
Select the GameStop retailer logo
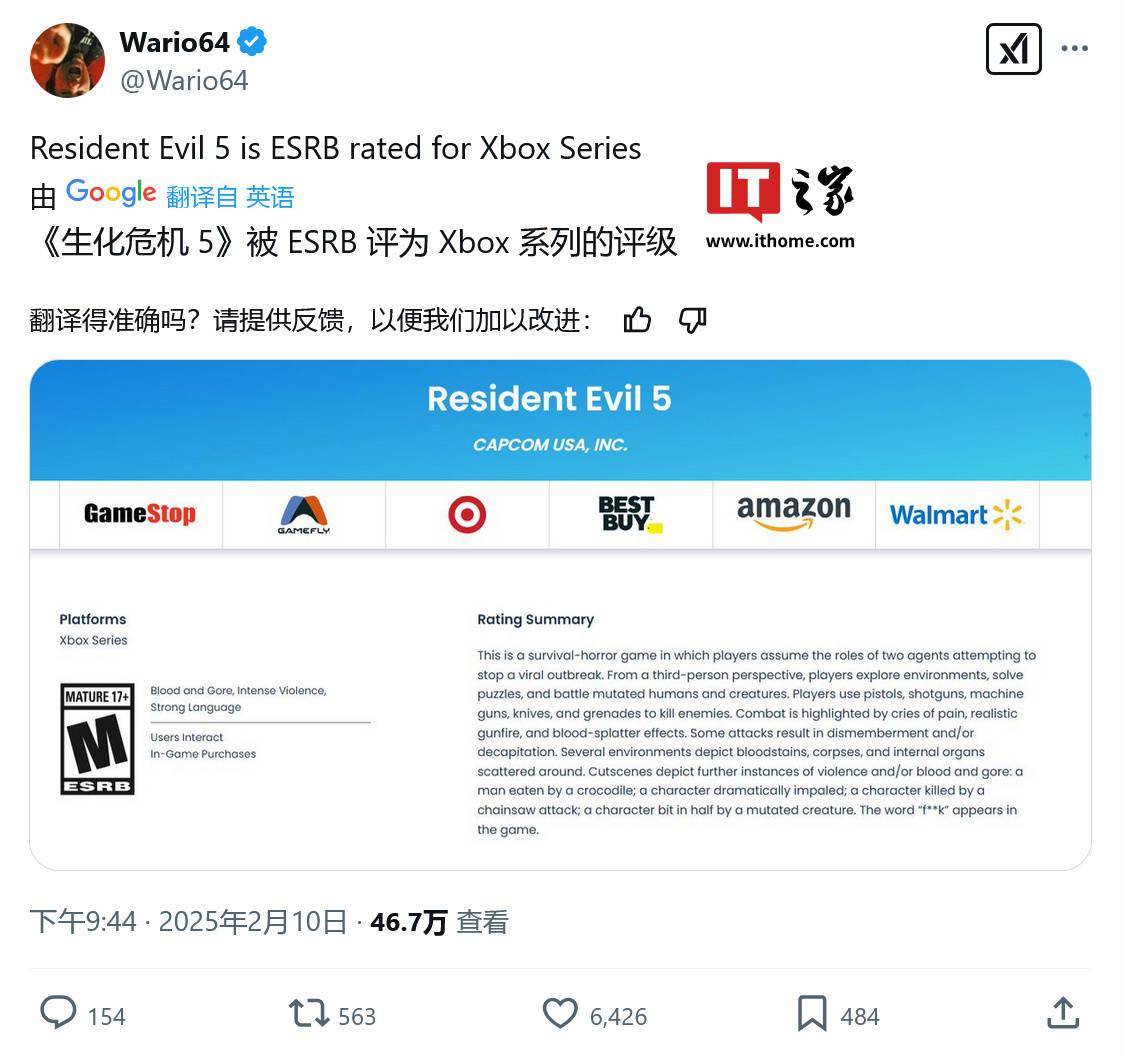click(x=140, y=514)
